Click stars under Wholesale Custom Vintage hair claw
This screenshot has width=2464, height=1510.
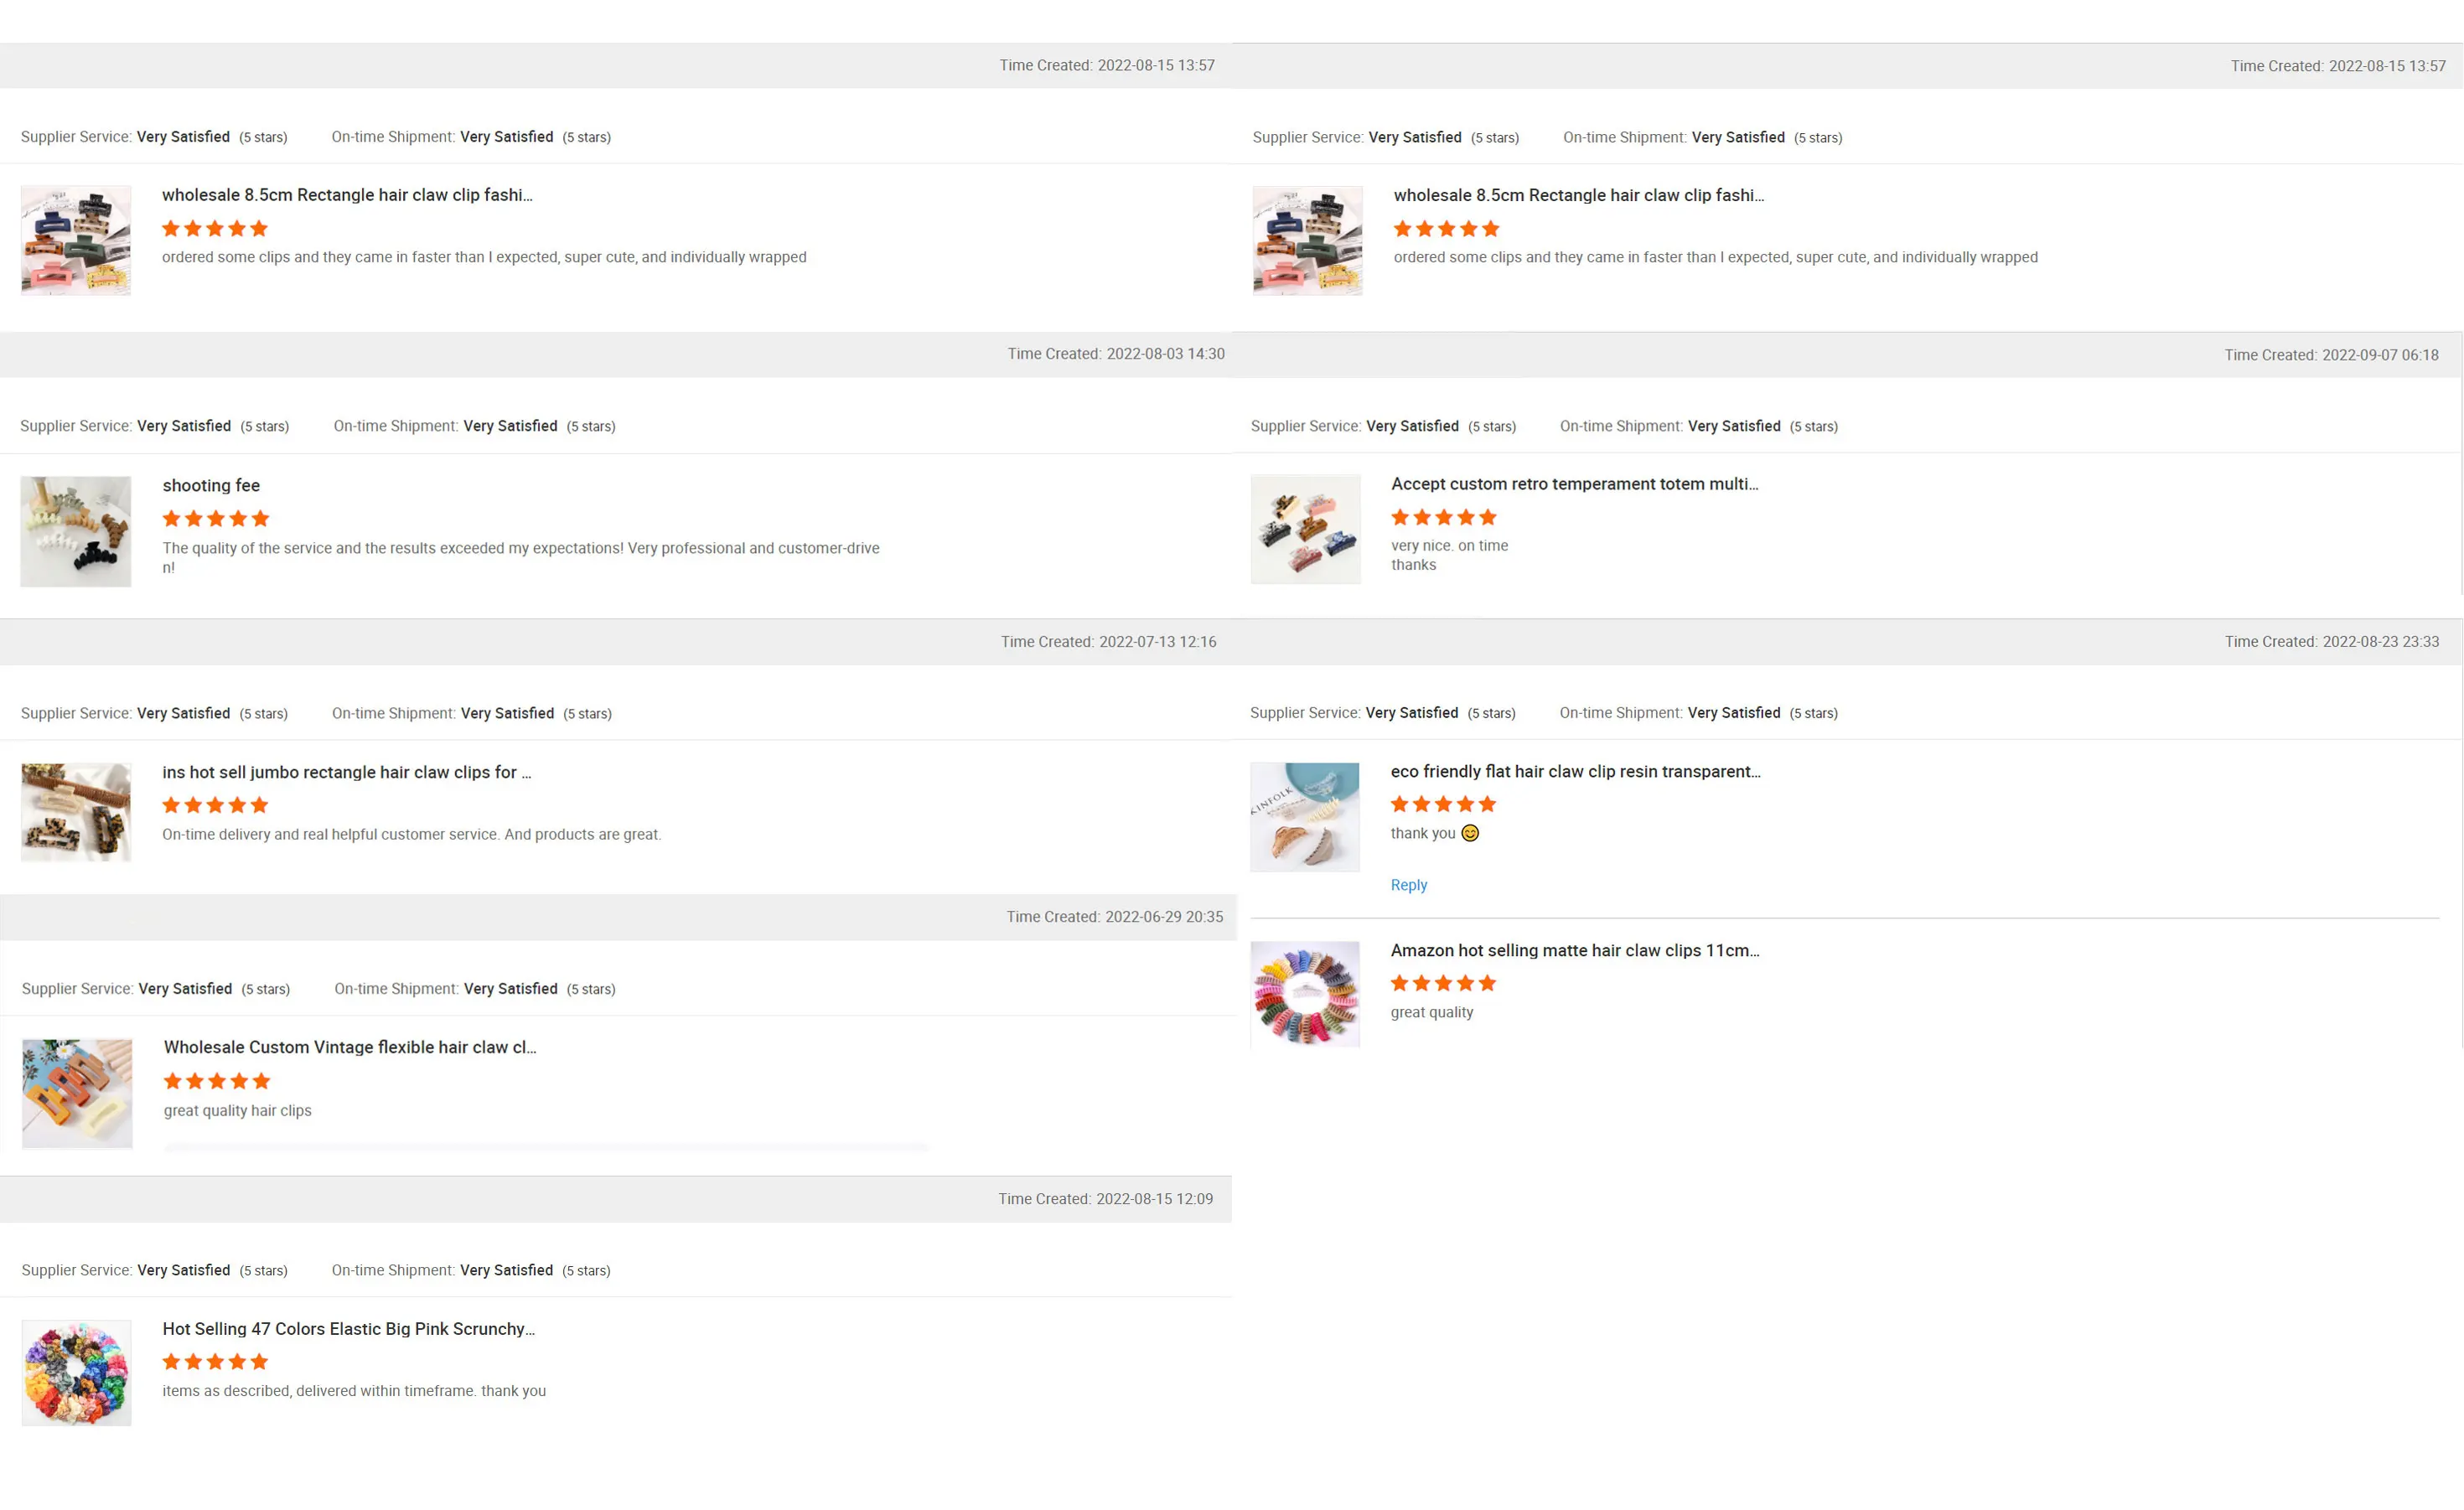217,1081
